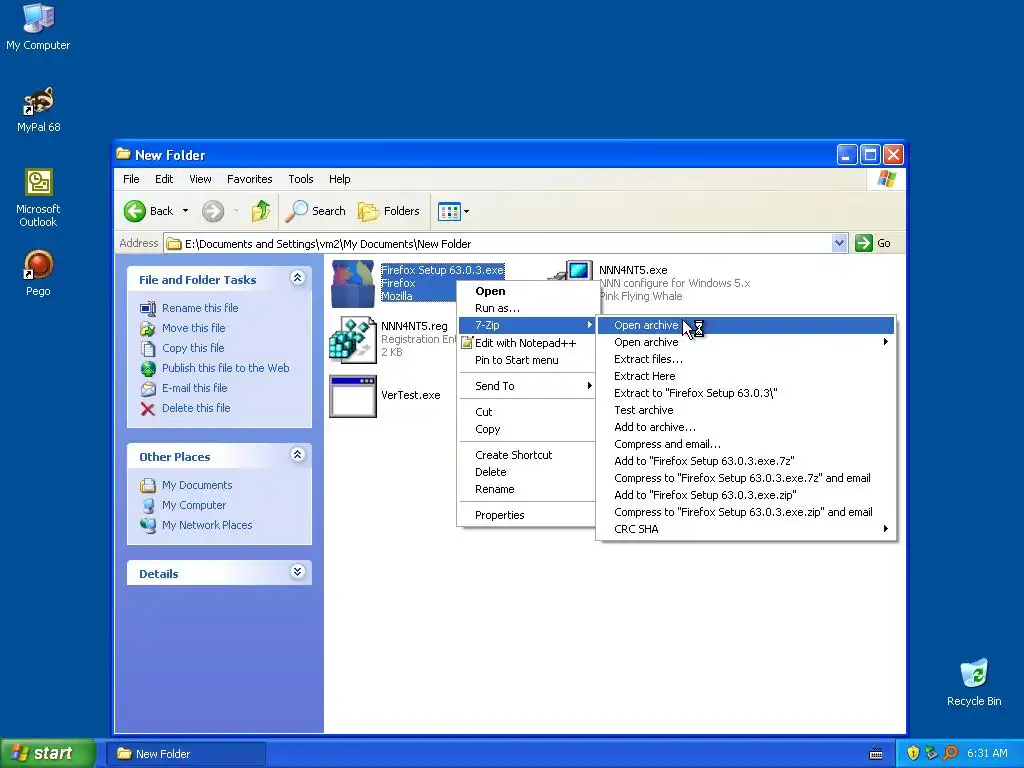Go up one folder level
This screenshot has width=1024, height=768.
[261, 211]
